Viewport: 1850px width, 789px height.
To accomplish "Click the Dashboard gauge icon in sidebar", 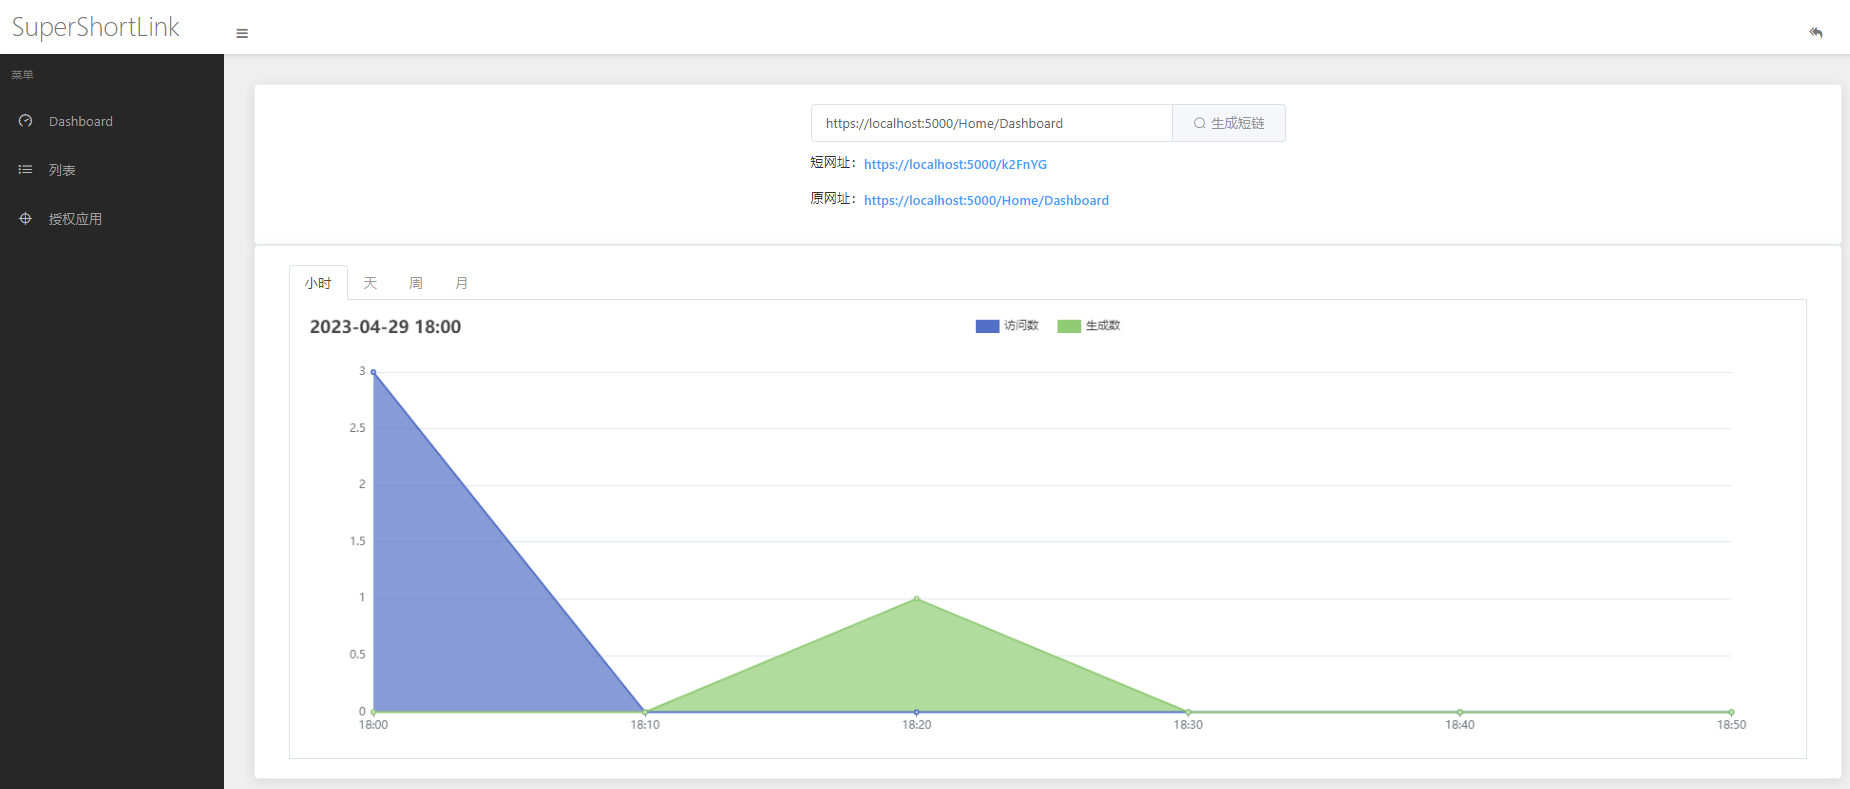I will 26,120.
